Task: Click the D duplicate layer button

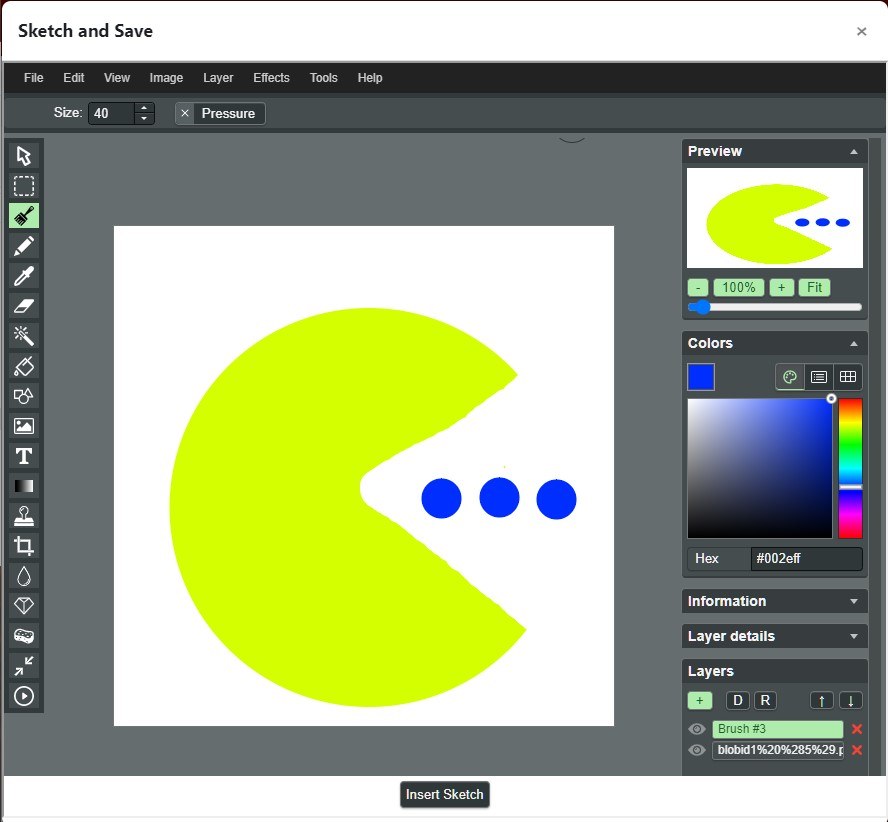Action: coord(737,701)
